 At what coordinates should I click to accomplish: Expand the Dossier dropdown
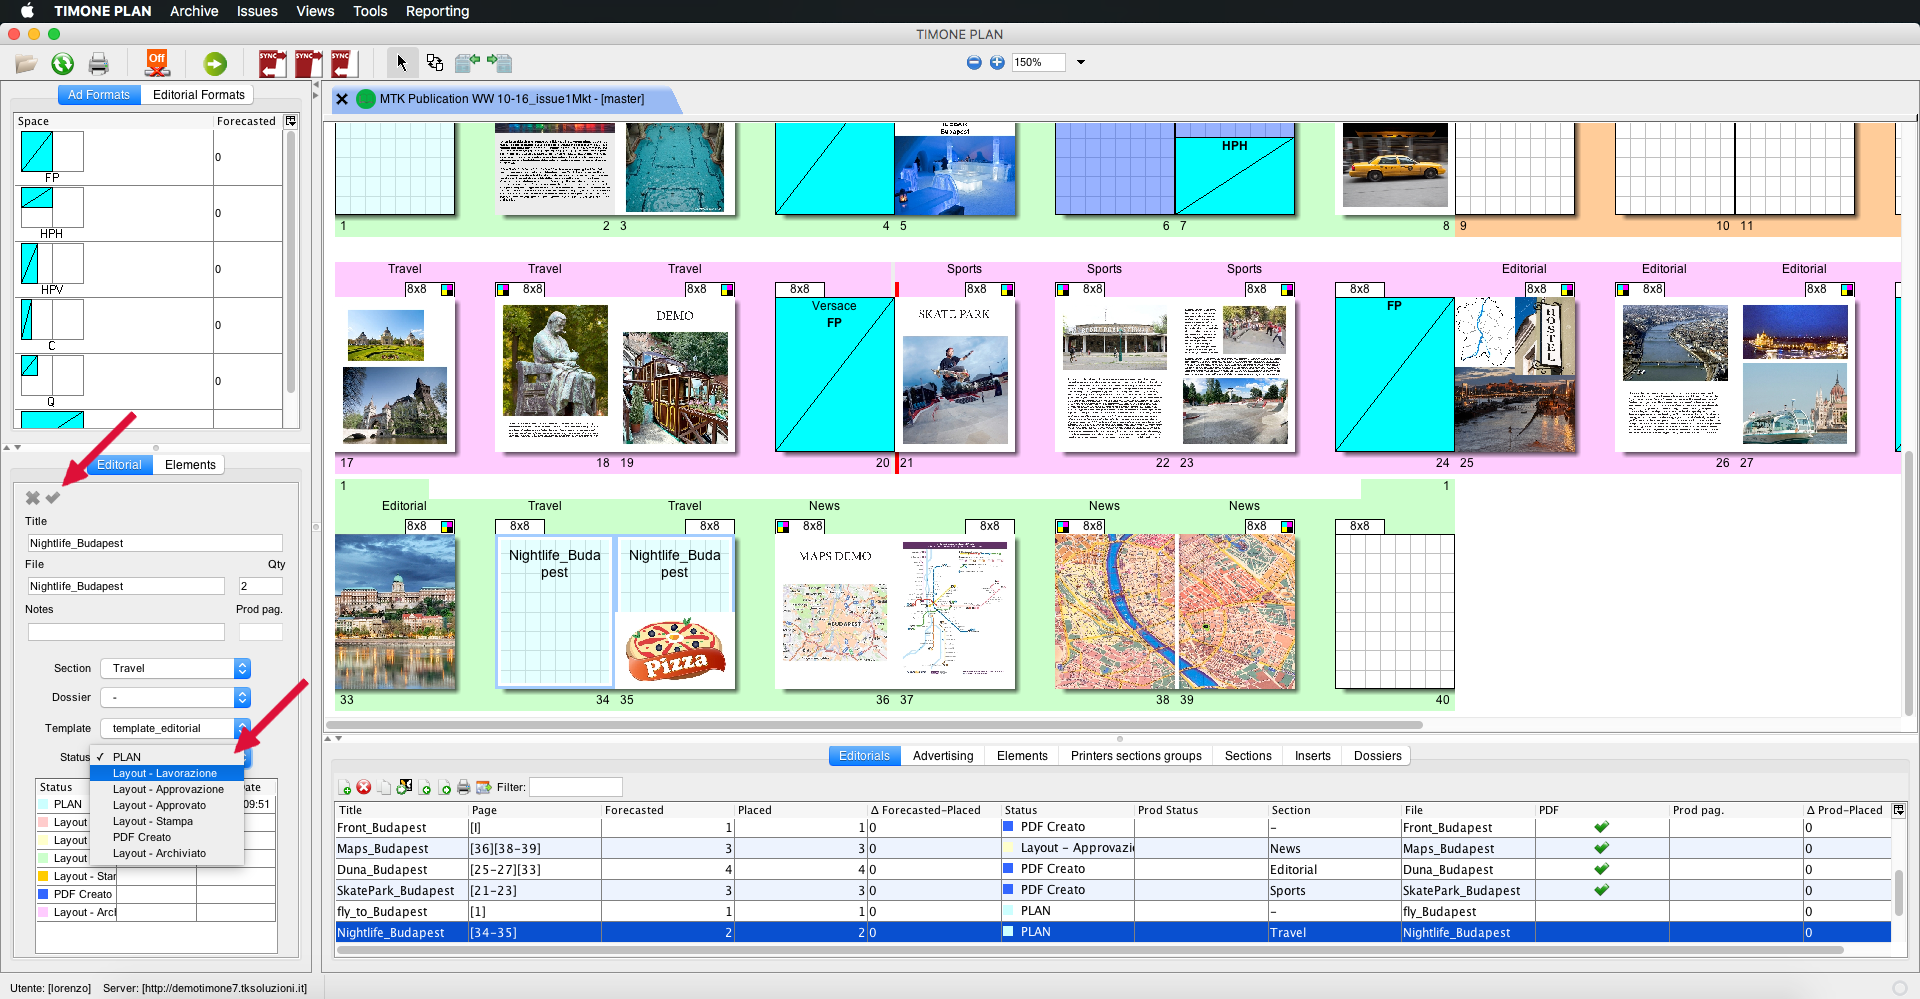click(242, 698)
